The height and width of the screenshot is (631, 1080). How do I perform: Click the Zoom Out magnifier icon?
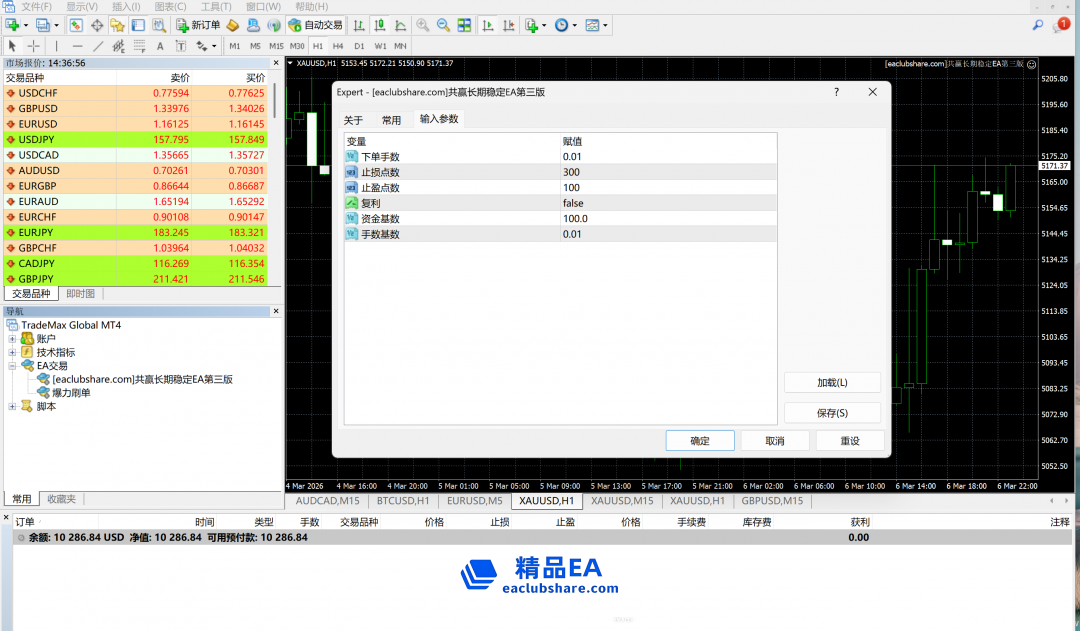coord(443,25)
